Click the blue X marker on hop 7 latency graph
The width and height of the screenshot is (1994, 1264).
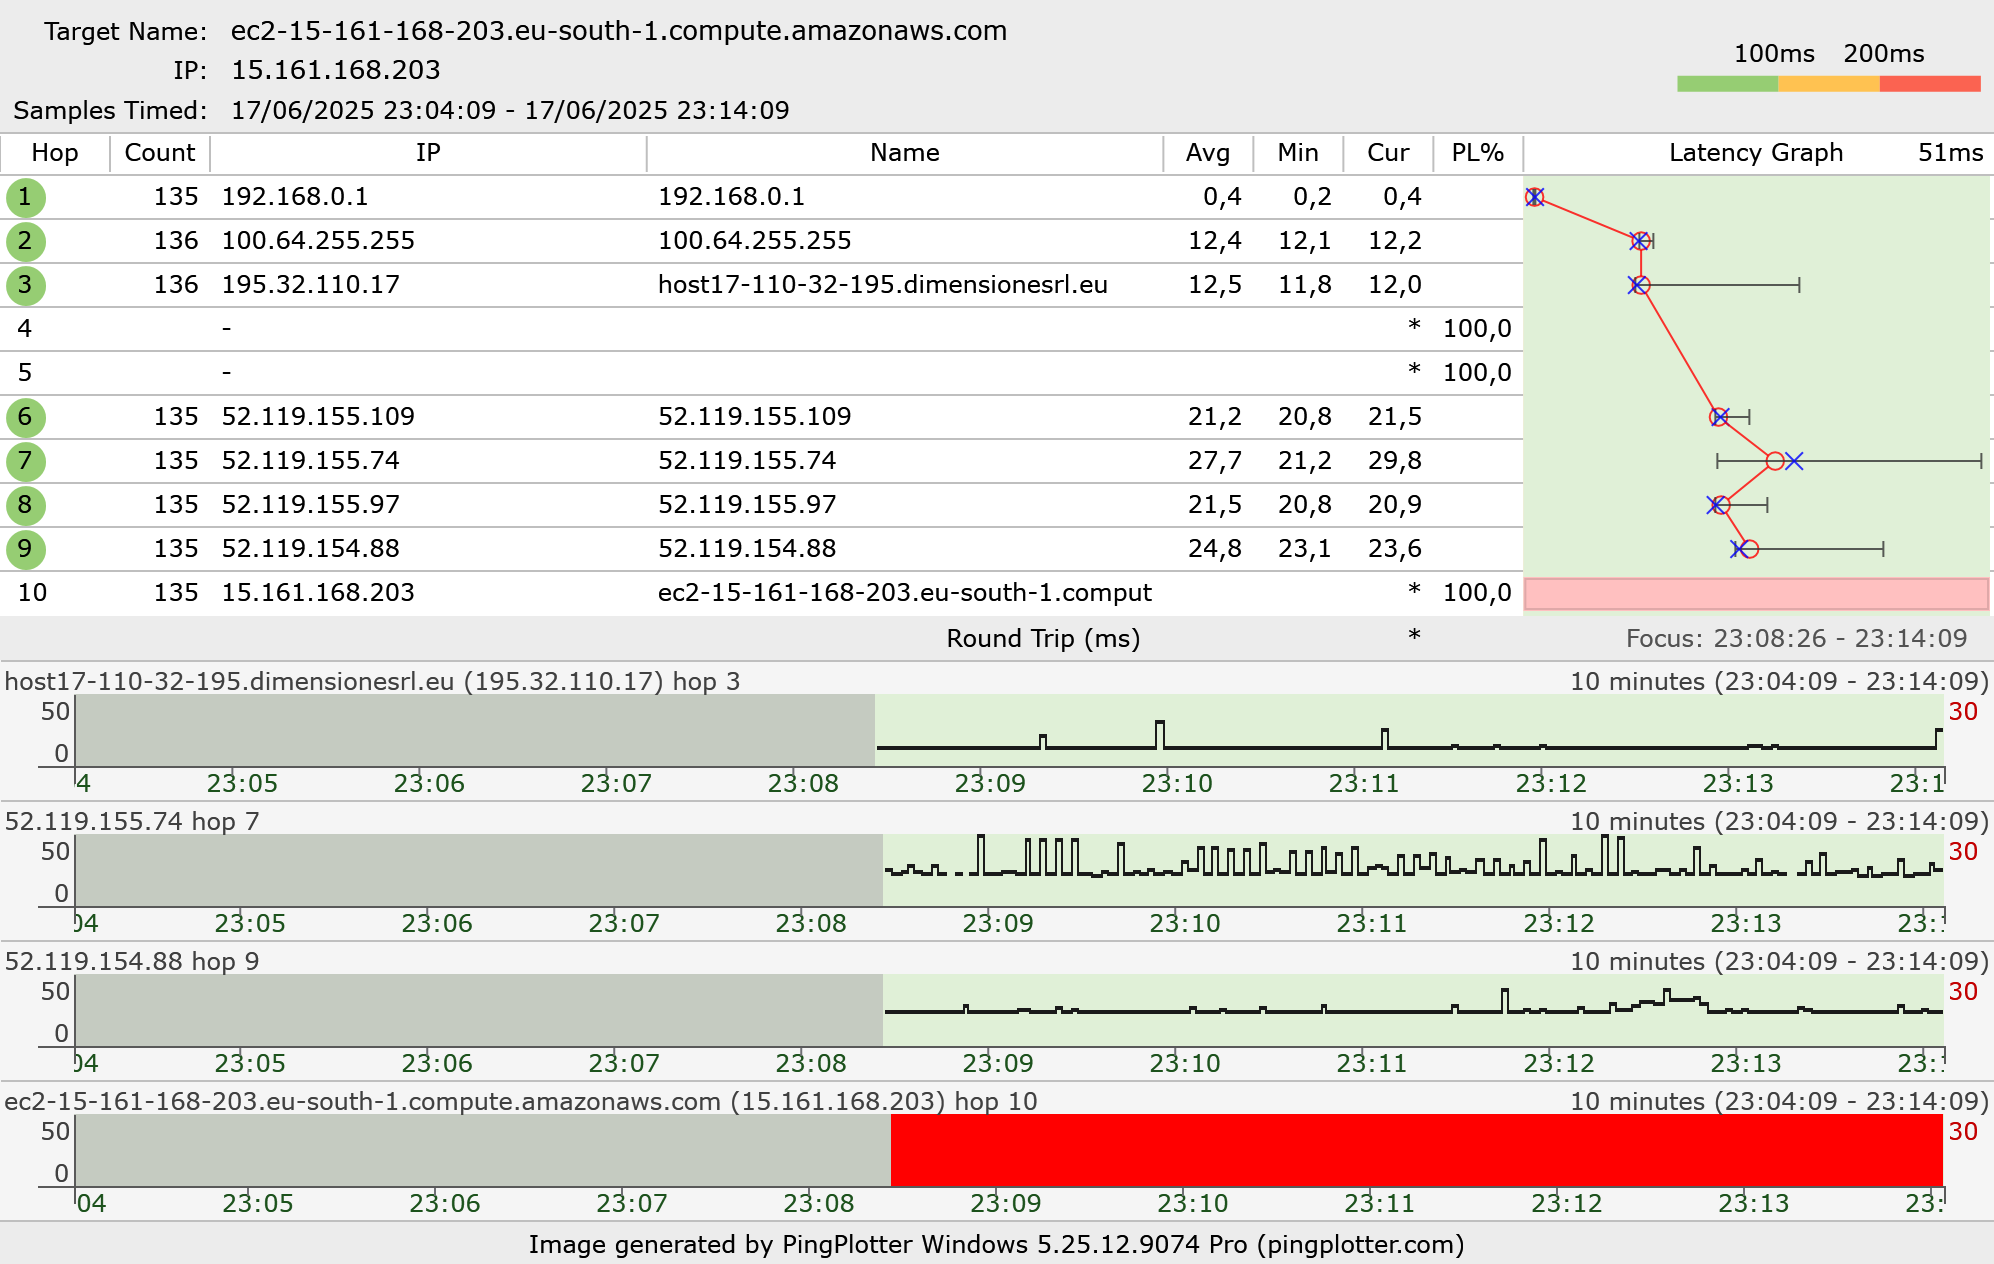coord(1794,461)
